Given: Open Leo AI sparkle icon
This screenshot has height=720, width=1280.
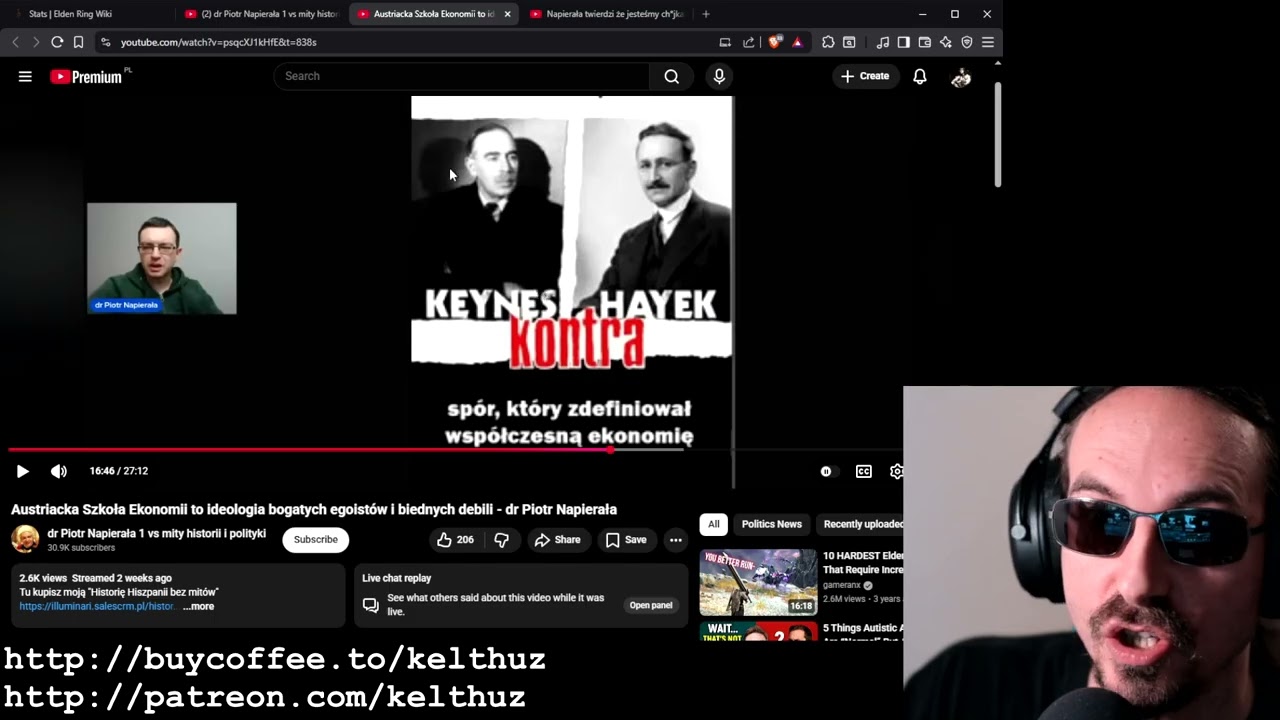Looking at the screenshot, I should click(946, 42).
